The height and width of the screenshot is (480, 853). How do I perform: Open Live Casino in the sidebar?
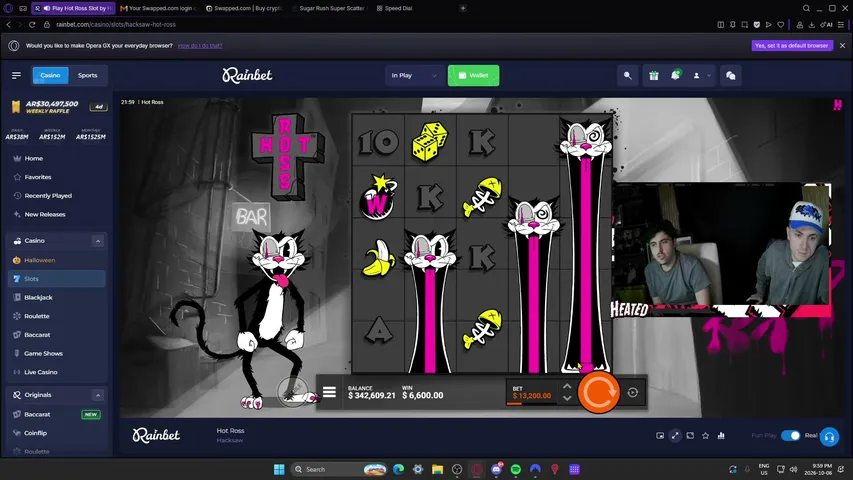click(x=40, y=372)
